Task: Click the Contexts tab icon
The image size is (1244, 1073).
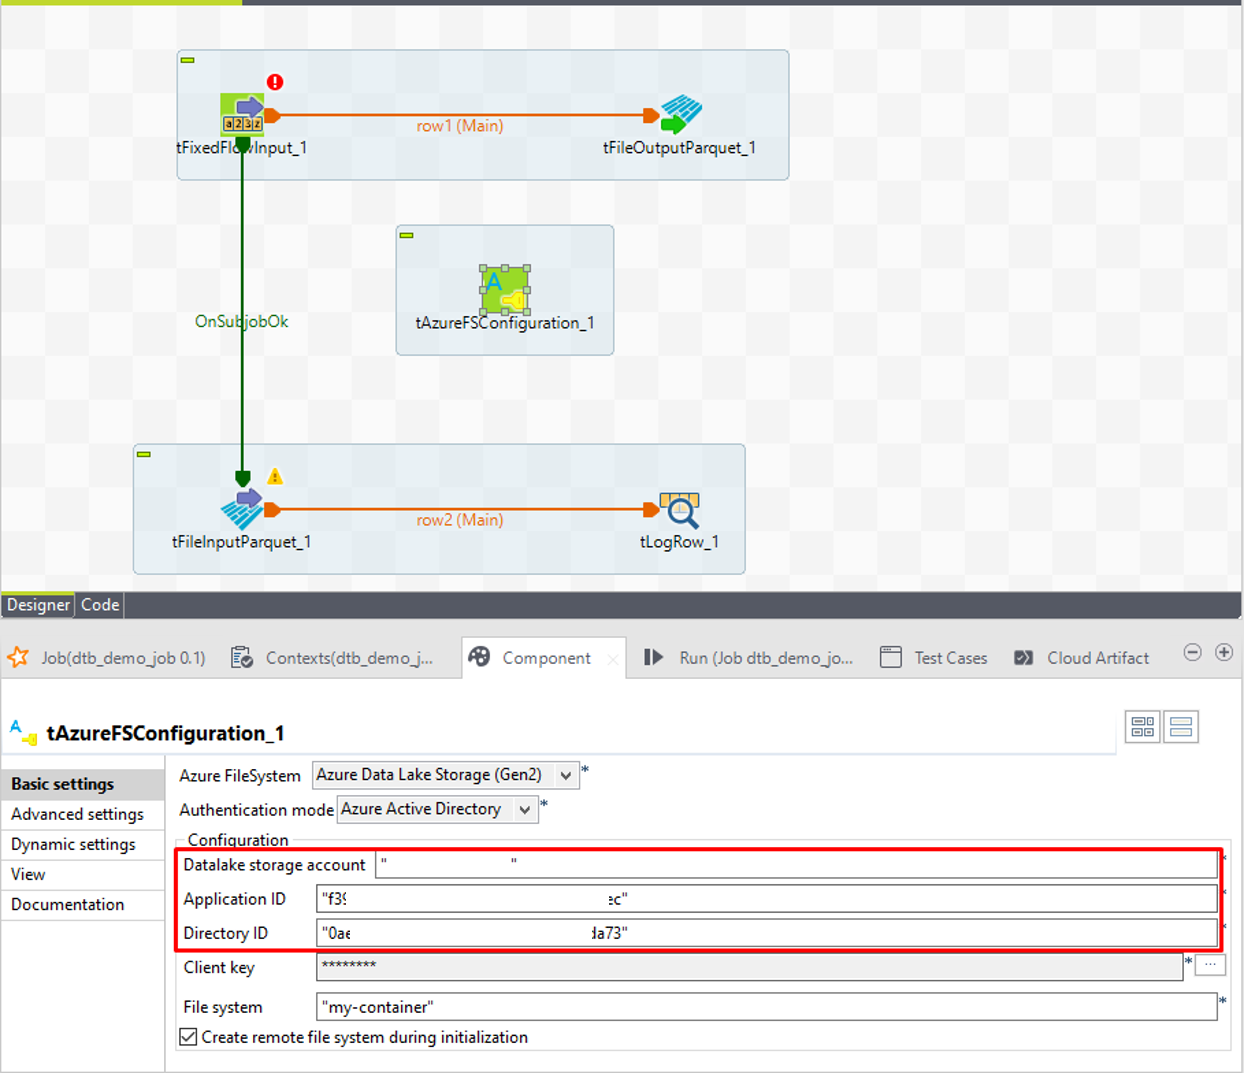Action: 241,657
